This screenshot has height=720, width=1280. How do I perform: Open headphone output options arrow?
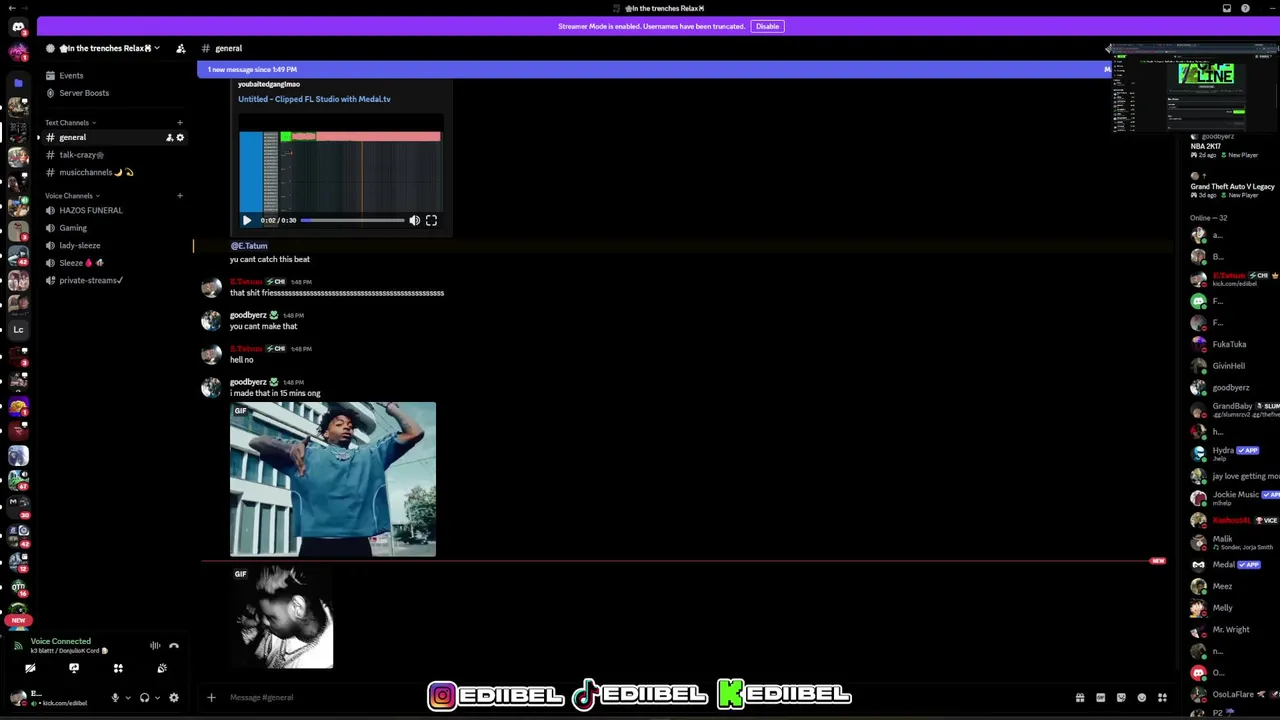click(x=157, y=698)
